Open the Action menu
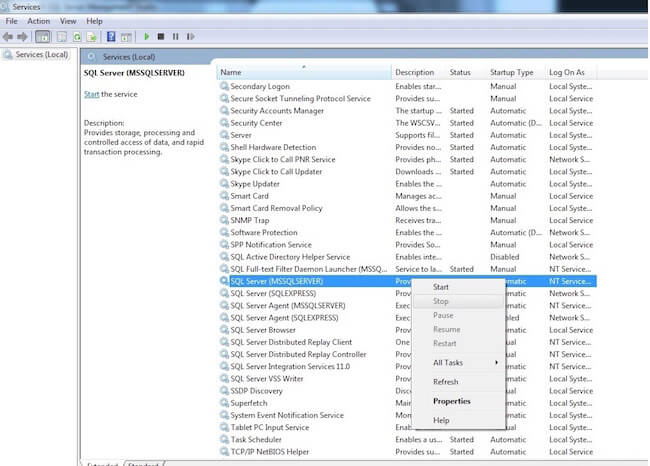 pyautogui.click(x=39, y=21)
